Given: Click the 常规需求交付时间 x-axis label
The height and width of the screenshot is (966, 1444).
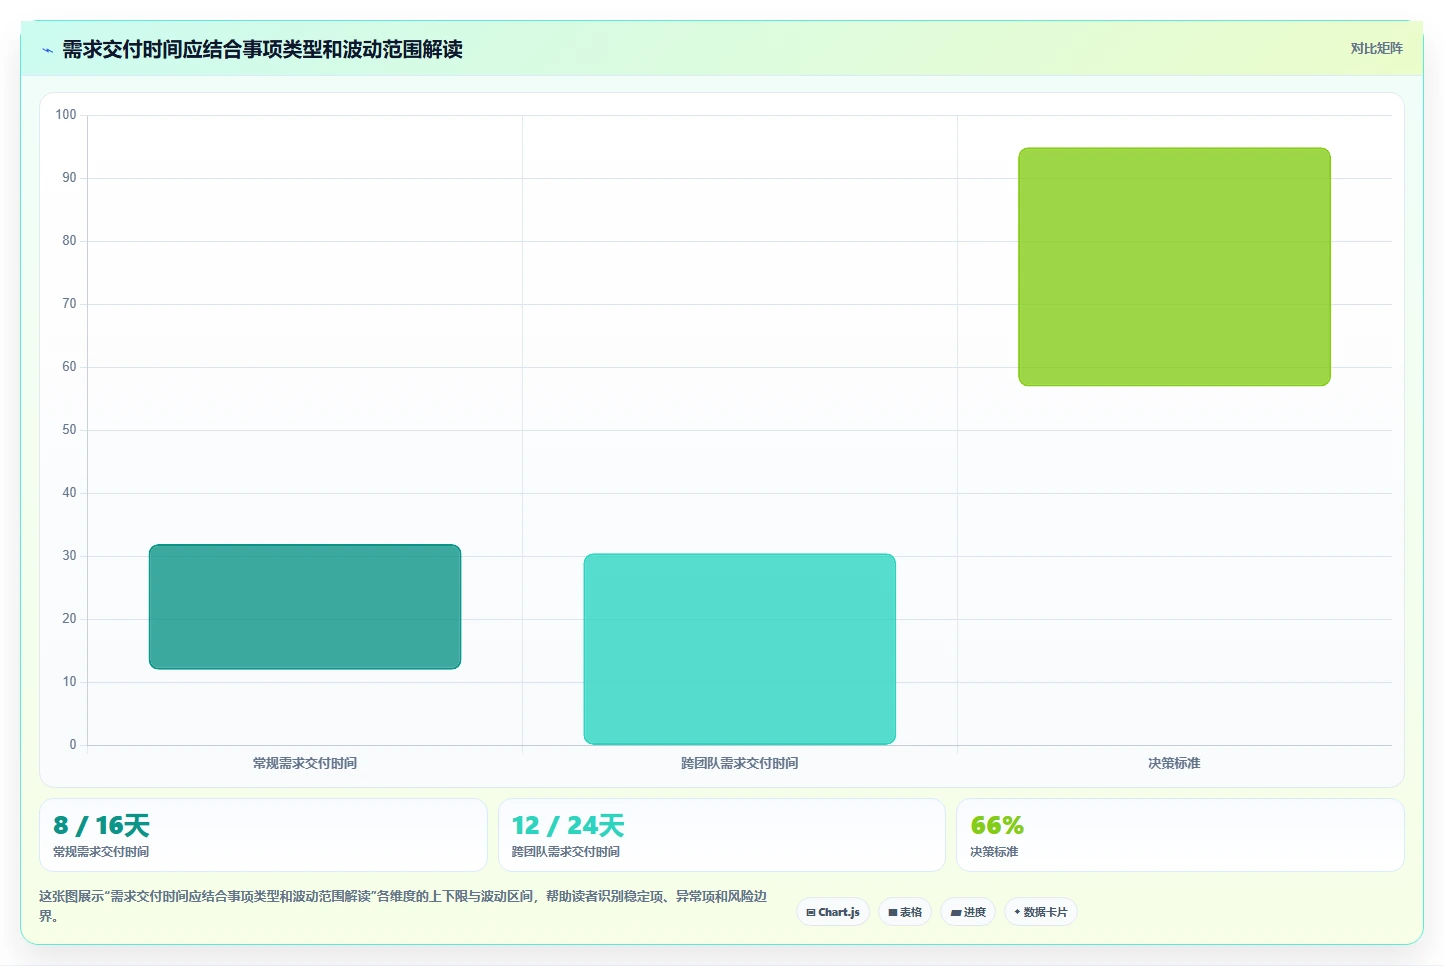Looking at the screenshot, I should pyautogui.click(x=305, y=763).
